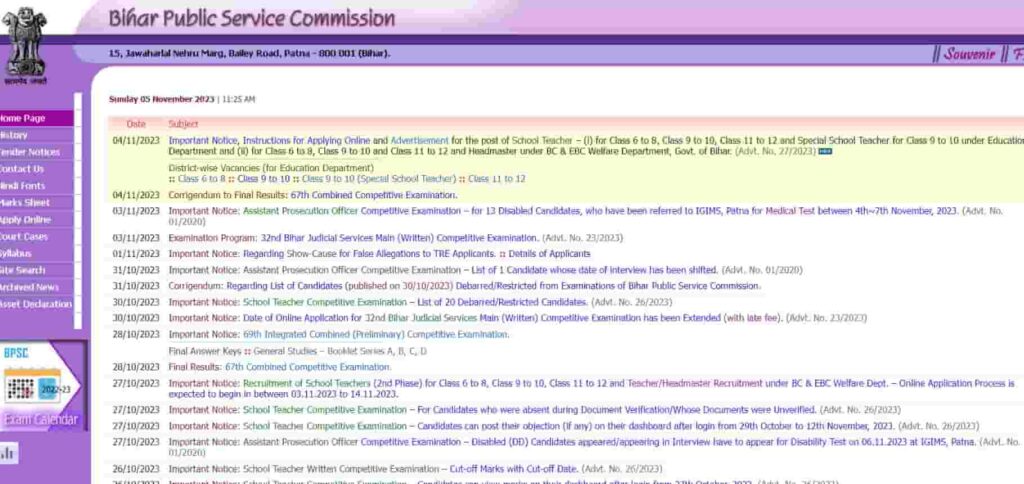This screenshot has width=1024, height=484.
Task: Click the Date column header
Action: (x=136, y=123)
